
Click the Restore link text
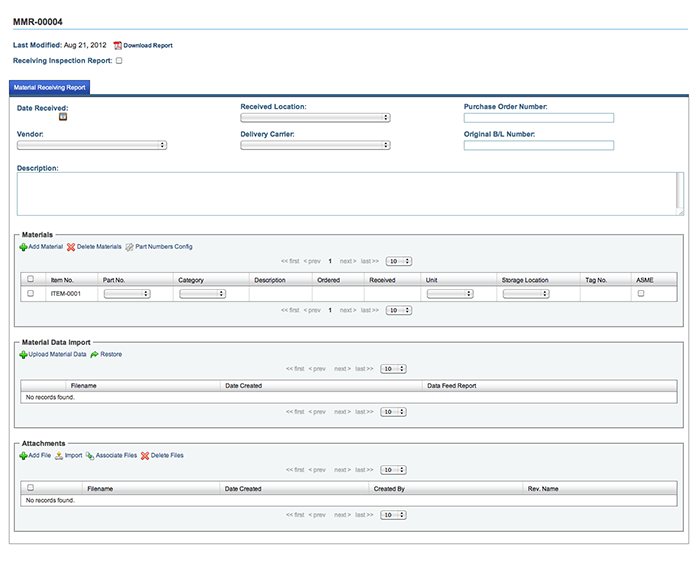click(111, 354)
